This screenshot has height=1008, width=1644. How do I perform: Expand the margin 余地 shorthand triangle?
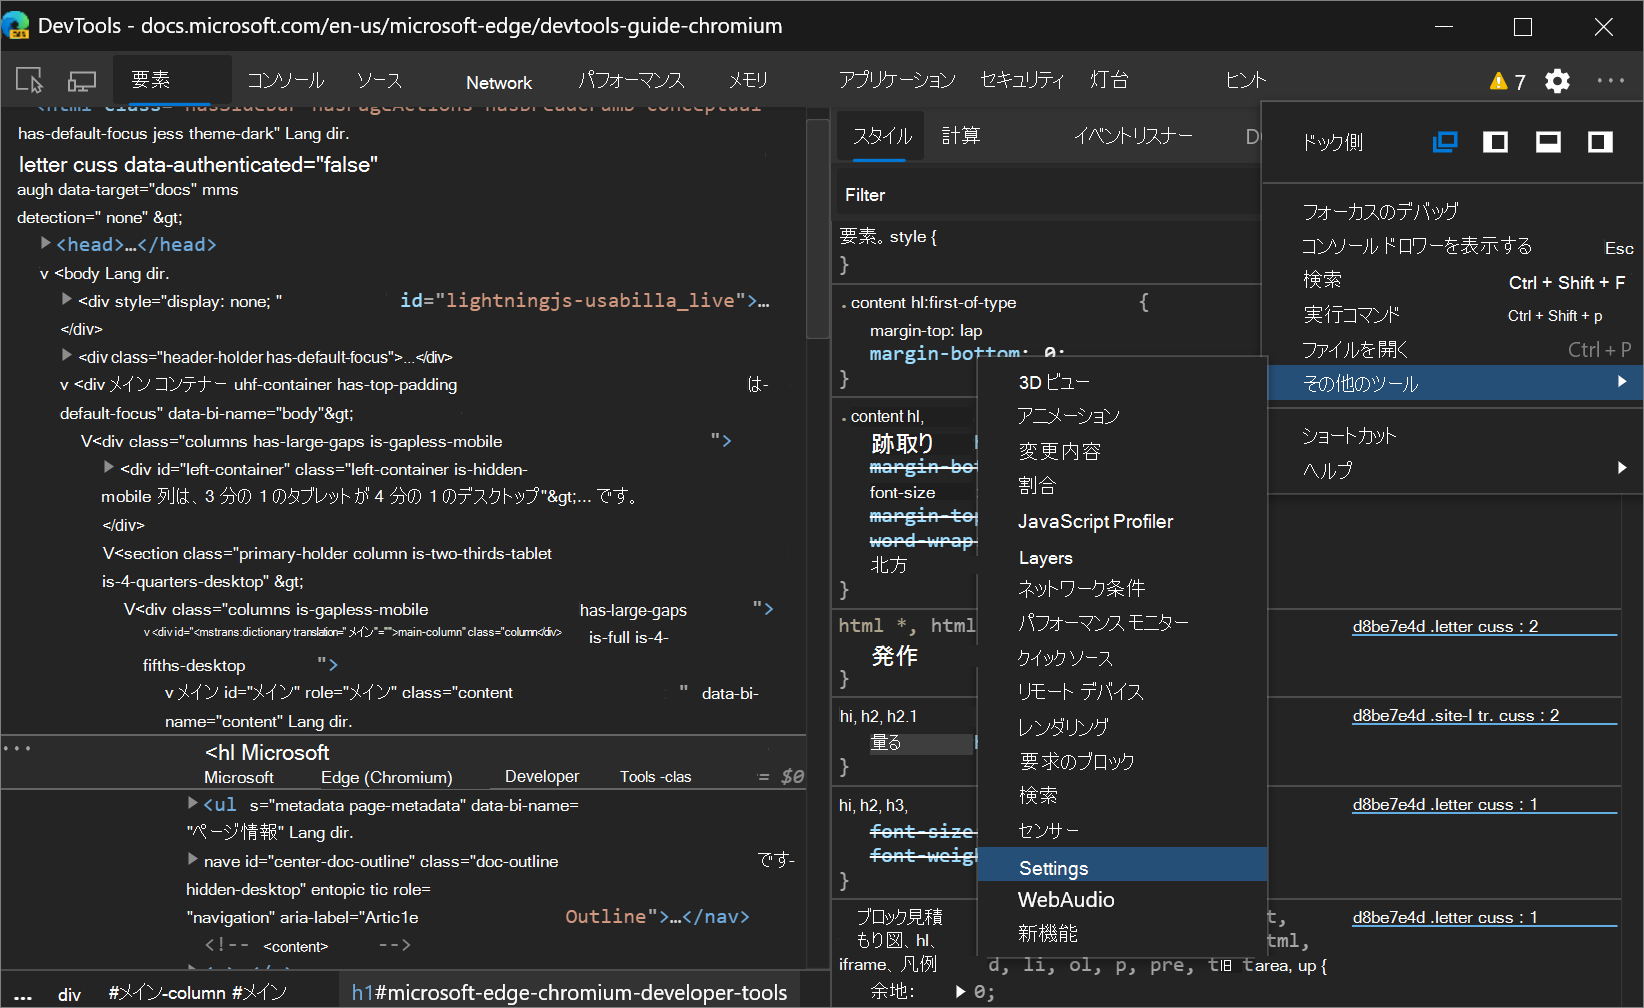[x=960, y=991]
